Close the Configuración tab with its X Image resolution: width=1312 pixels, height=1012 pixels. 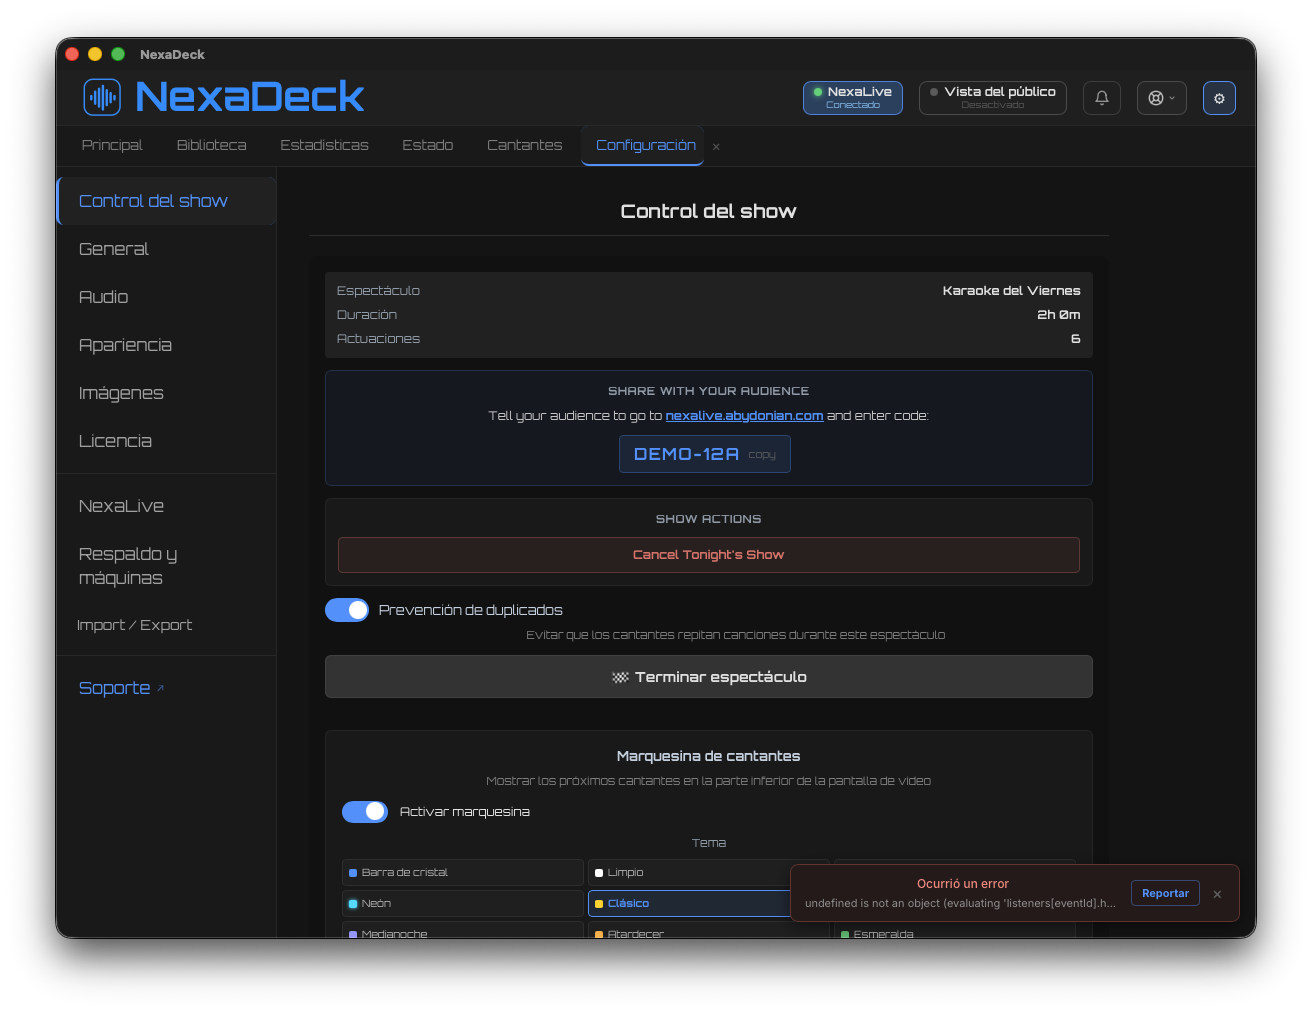(x=716, y=147)
